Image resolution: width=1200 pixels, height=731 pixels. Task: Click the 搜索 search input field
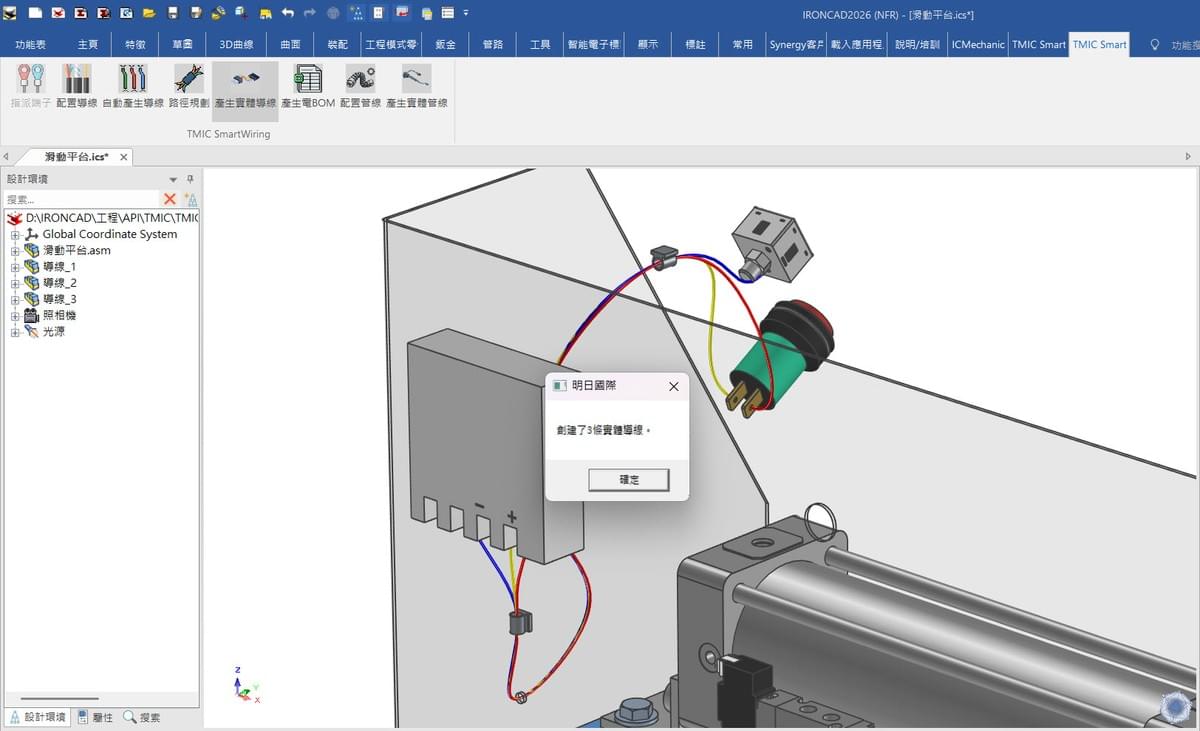click(x=81, y=199)
